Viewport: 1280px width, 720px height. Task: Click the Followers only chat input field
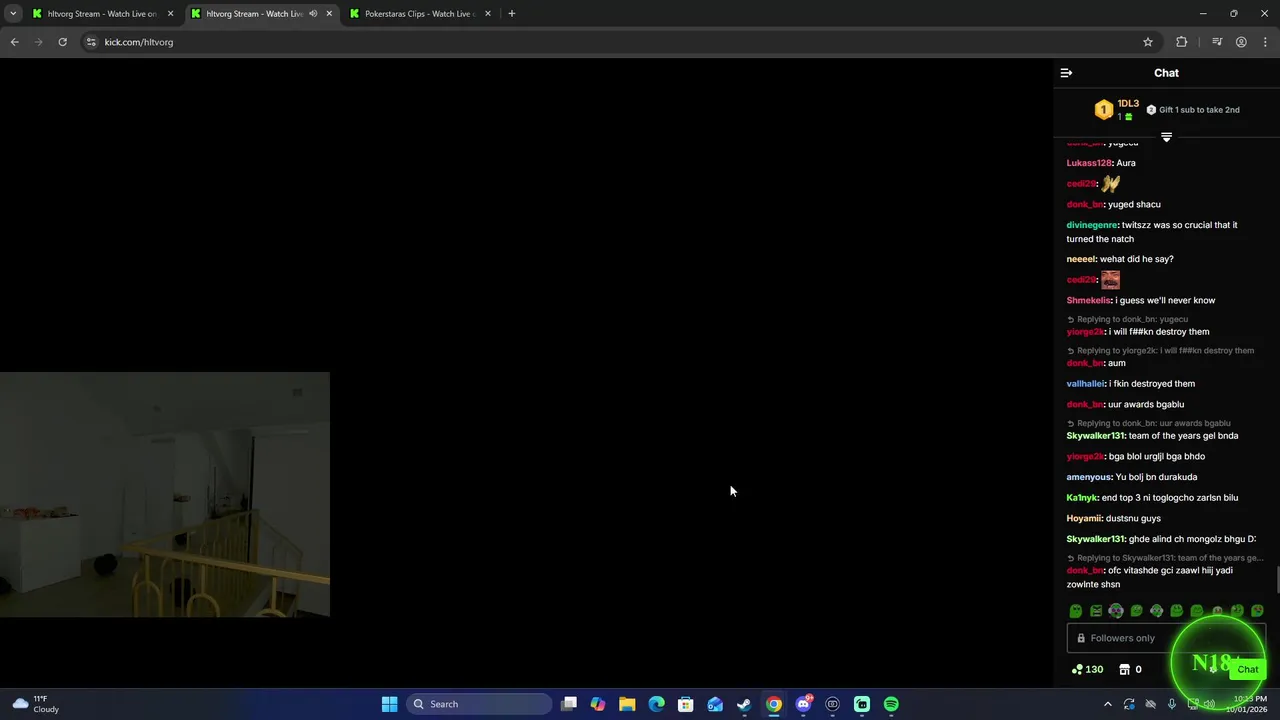(x=1166, y=638)
